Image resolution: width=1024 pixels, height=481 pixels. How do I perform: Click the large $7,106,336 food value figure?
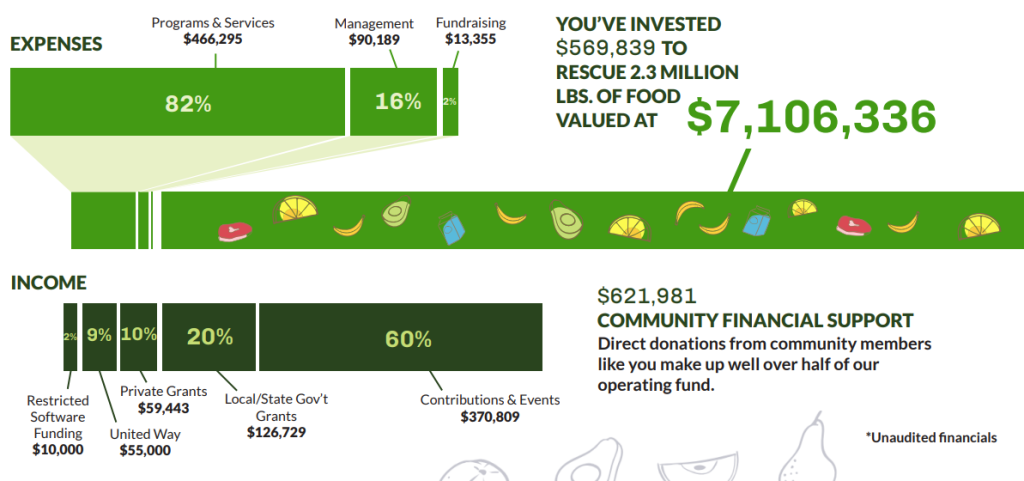[811, 117]
